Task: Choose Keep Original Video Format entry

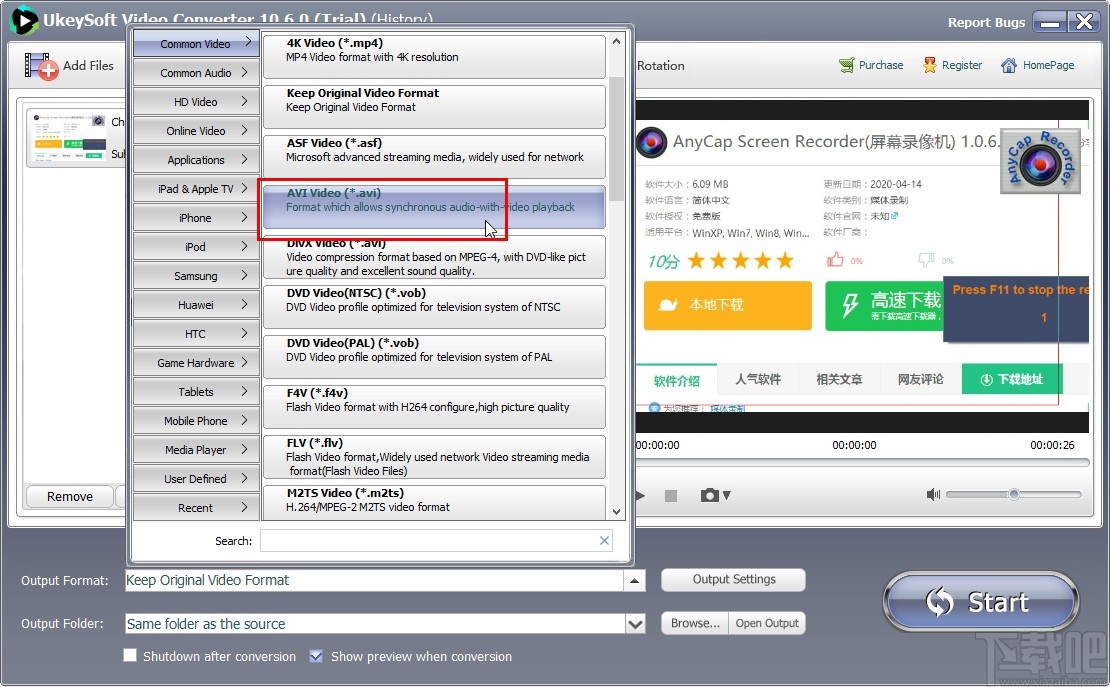Action: (x=434, y=106)
